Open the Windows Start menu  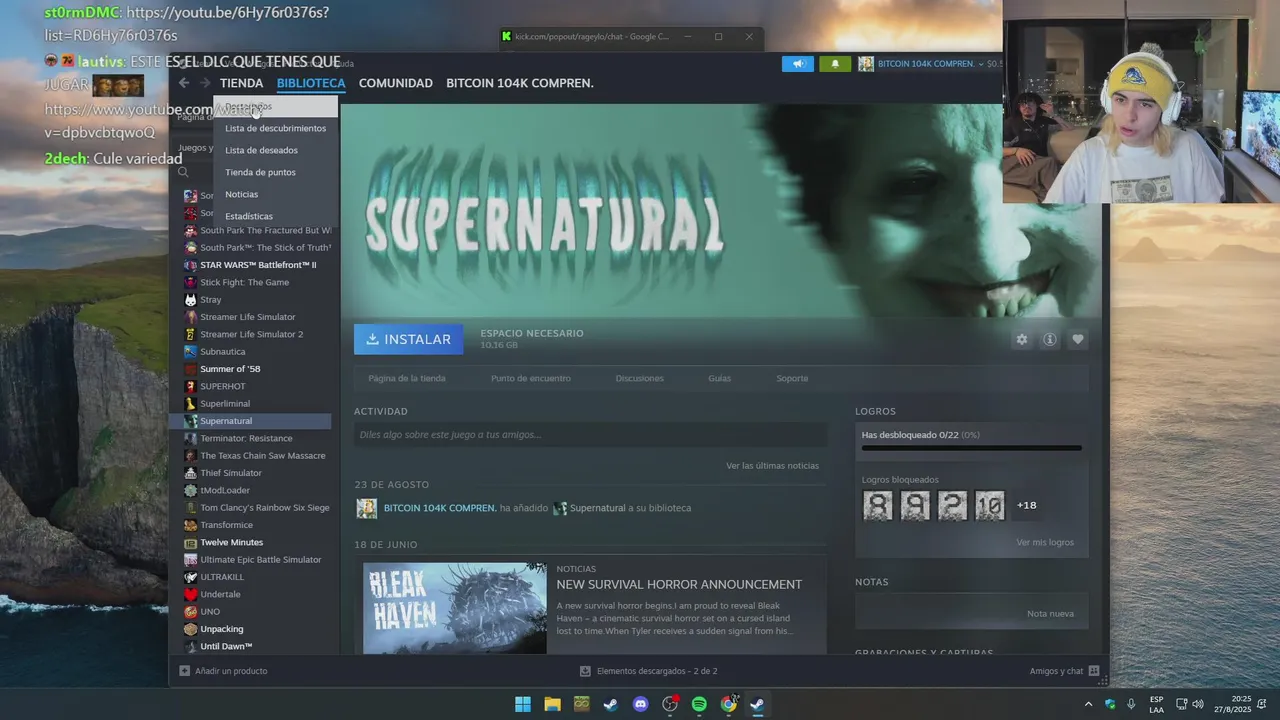(x=523, y=704)
